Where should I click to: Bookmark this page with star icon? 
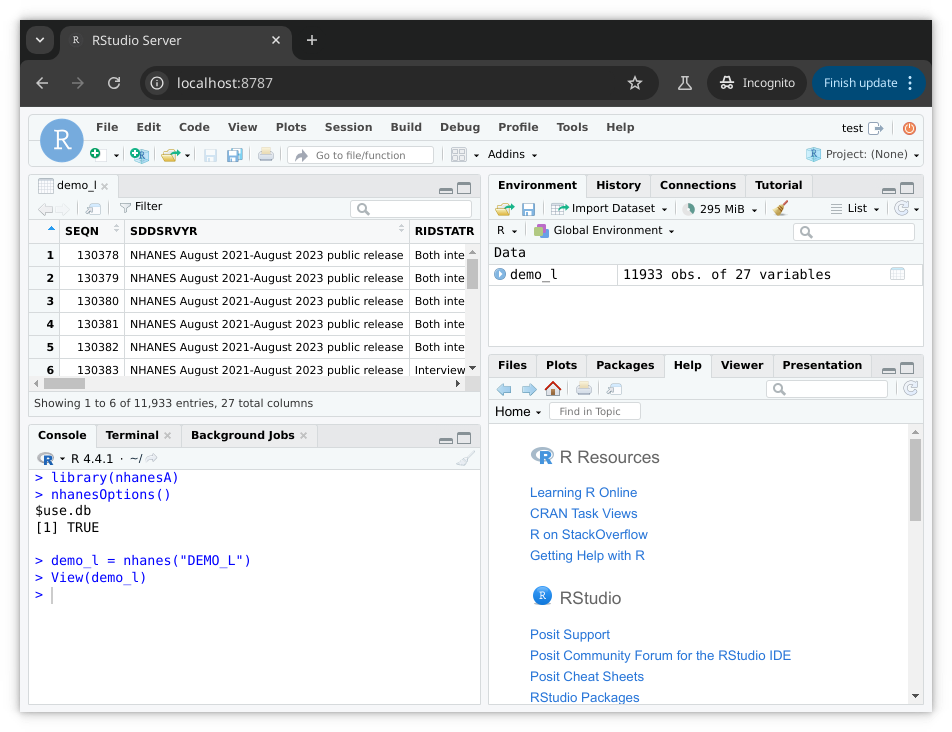[634, 83]
